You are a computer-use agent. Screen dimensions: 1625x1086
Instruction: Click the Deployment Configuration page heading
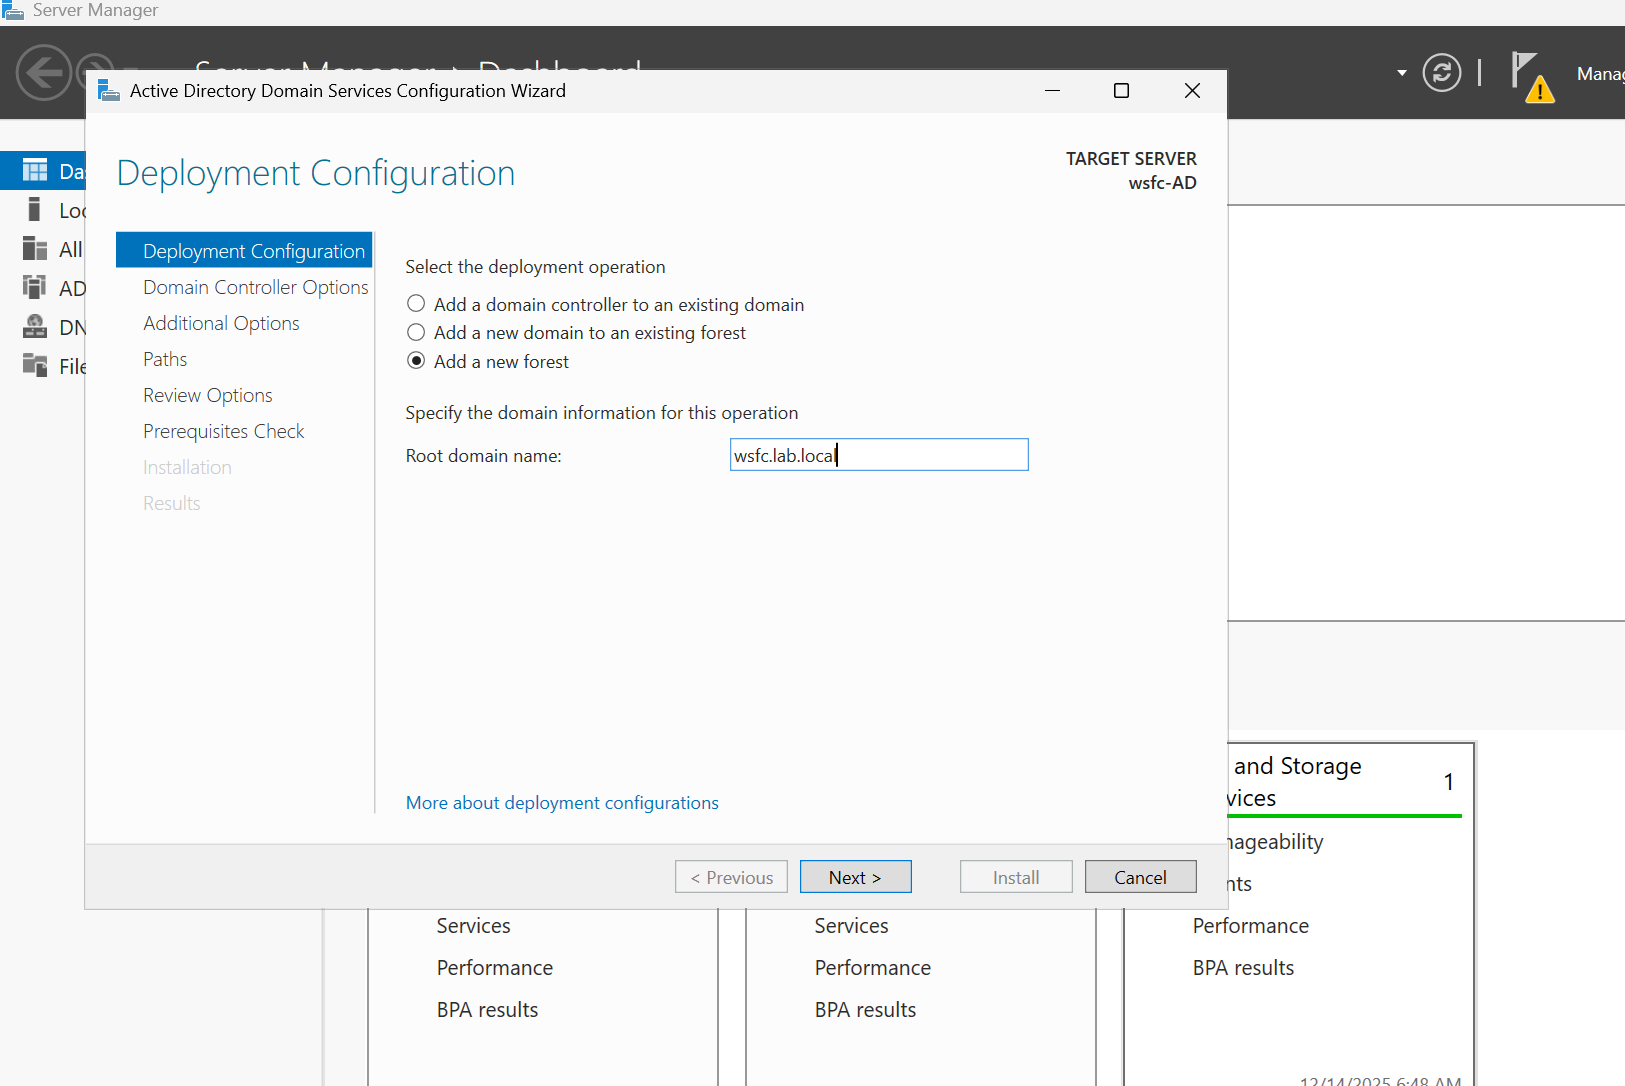click(316, 173)
